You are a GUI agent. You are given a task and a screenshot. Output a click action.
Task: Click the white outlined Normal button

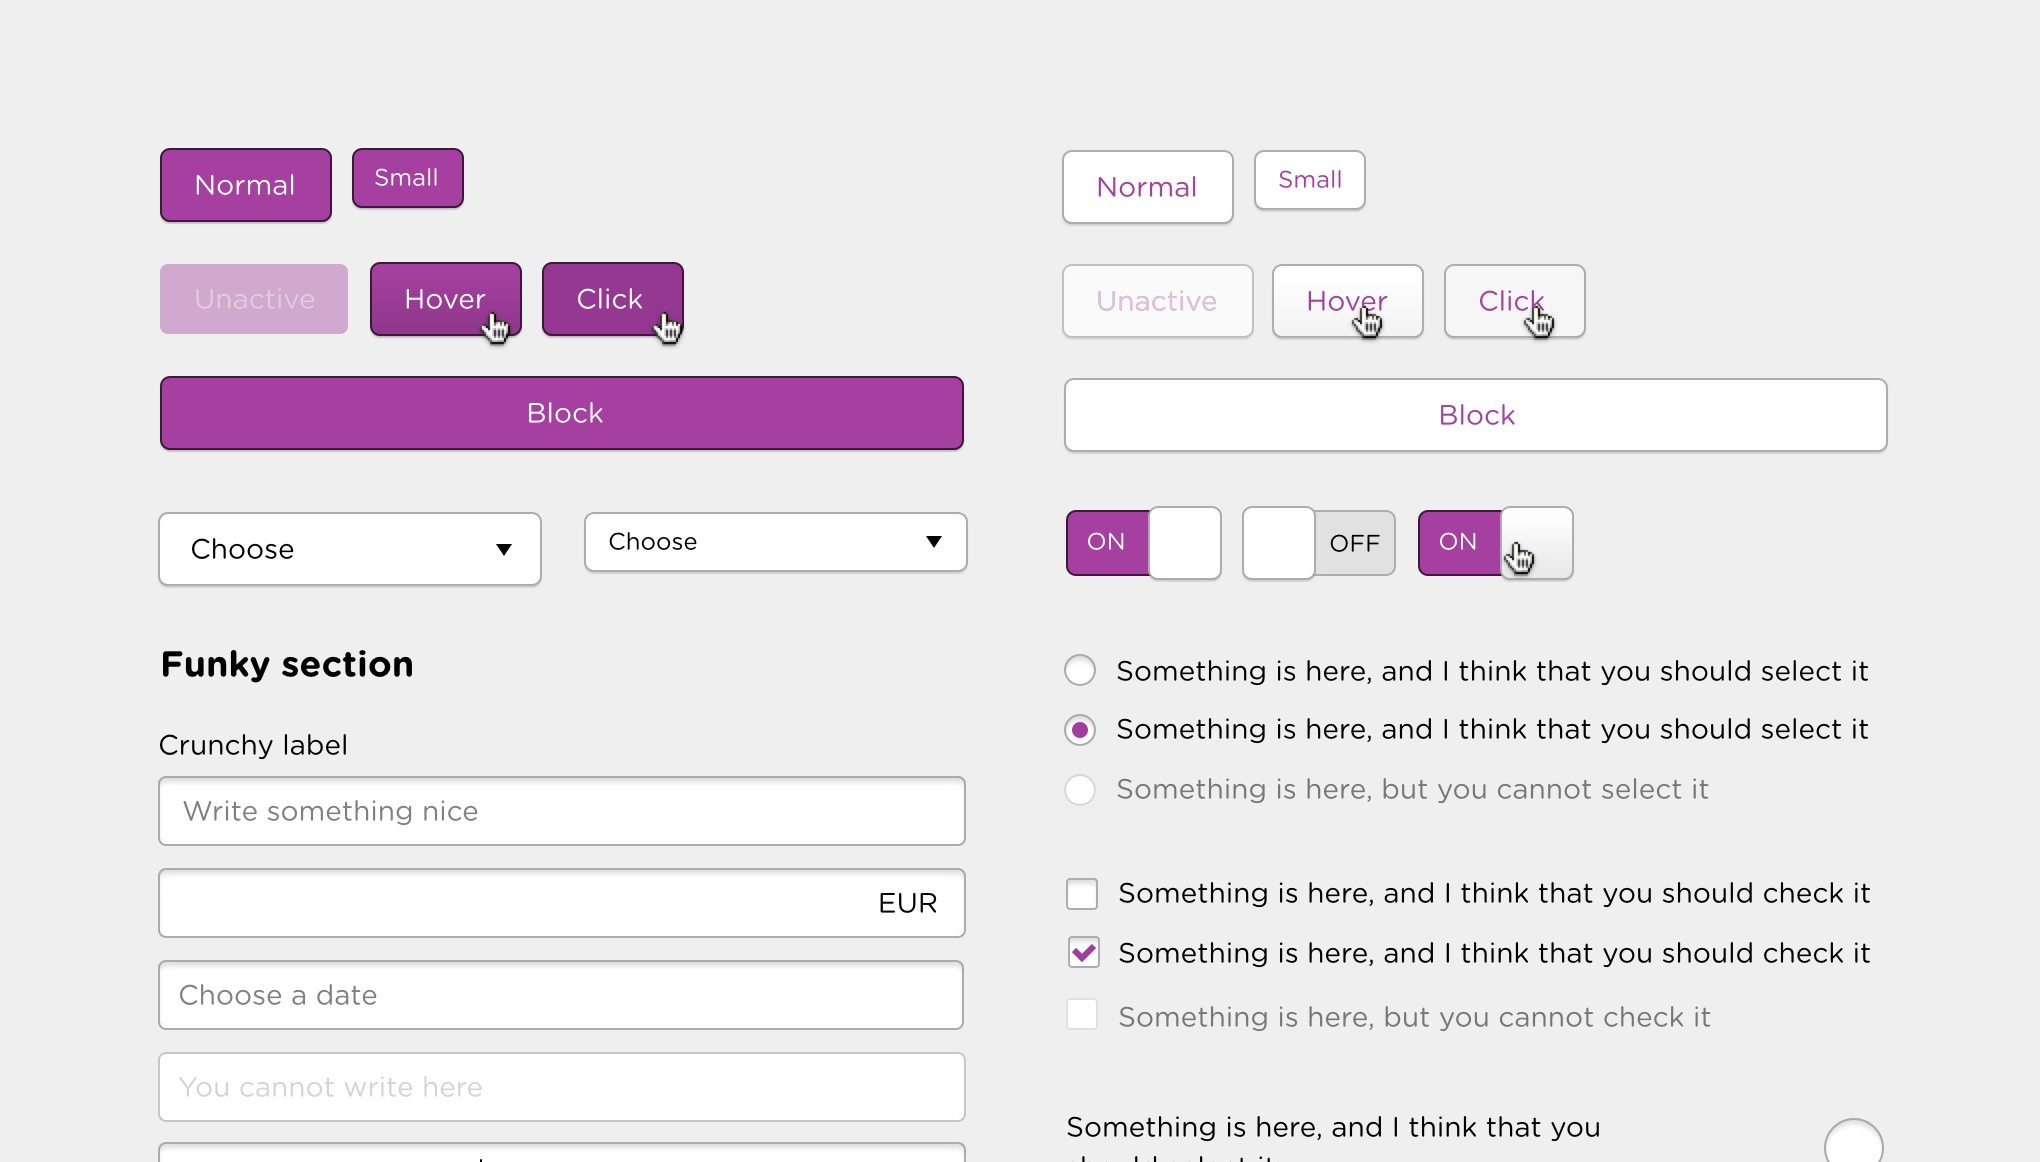pos(1147,187)
